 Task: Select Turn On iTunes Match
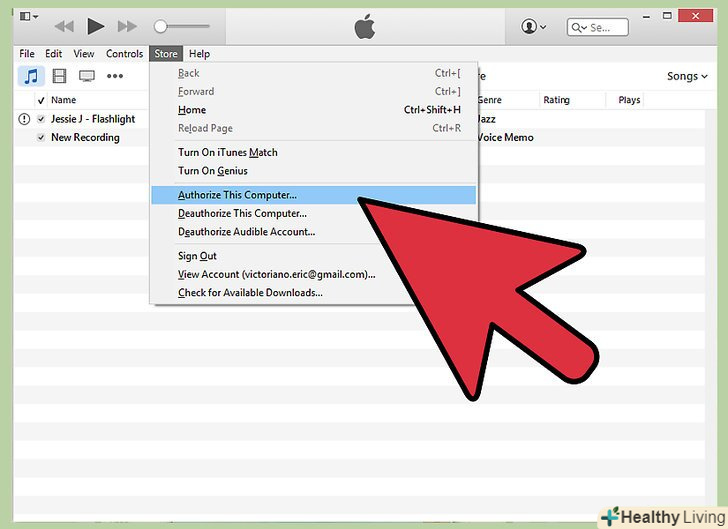pyautogui.click(x=314, y=152)
